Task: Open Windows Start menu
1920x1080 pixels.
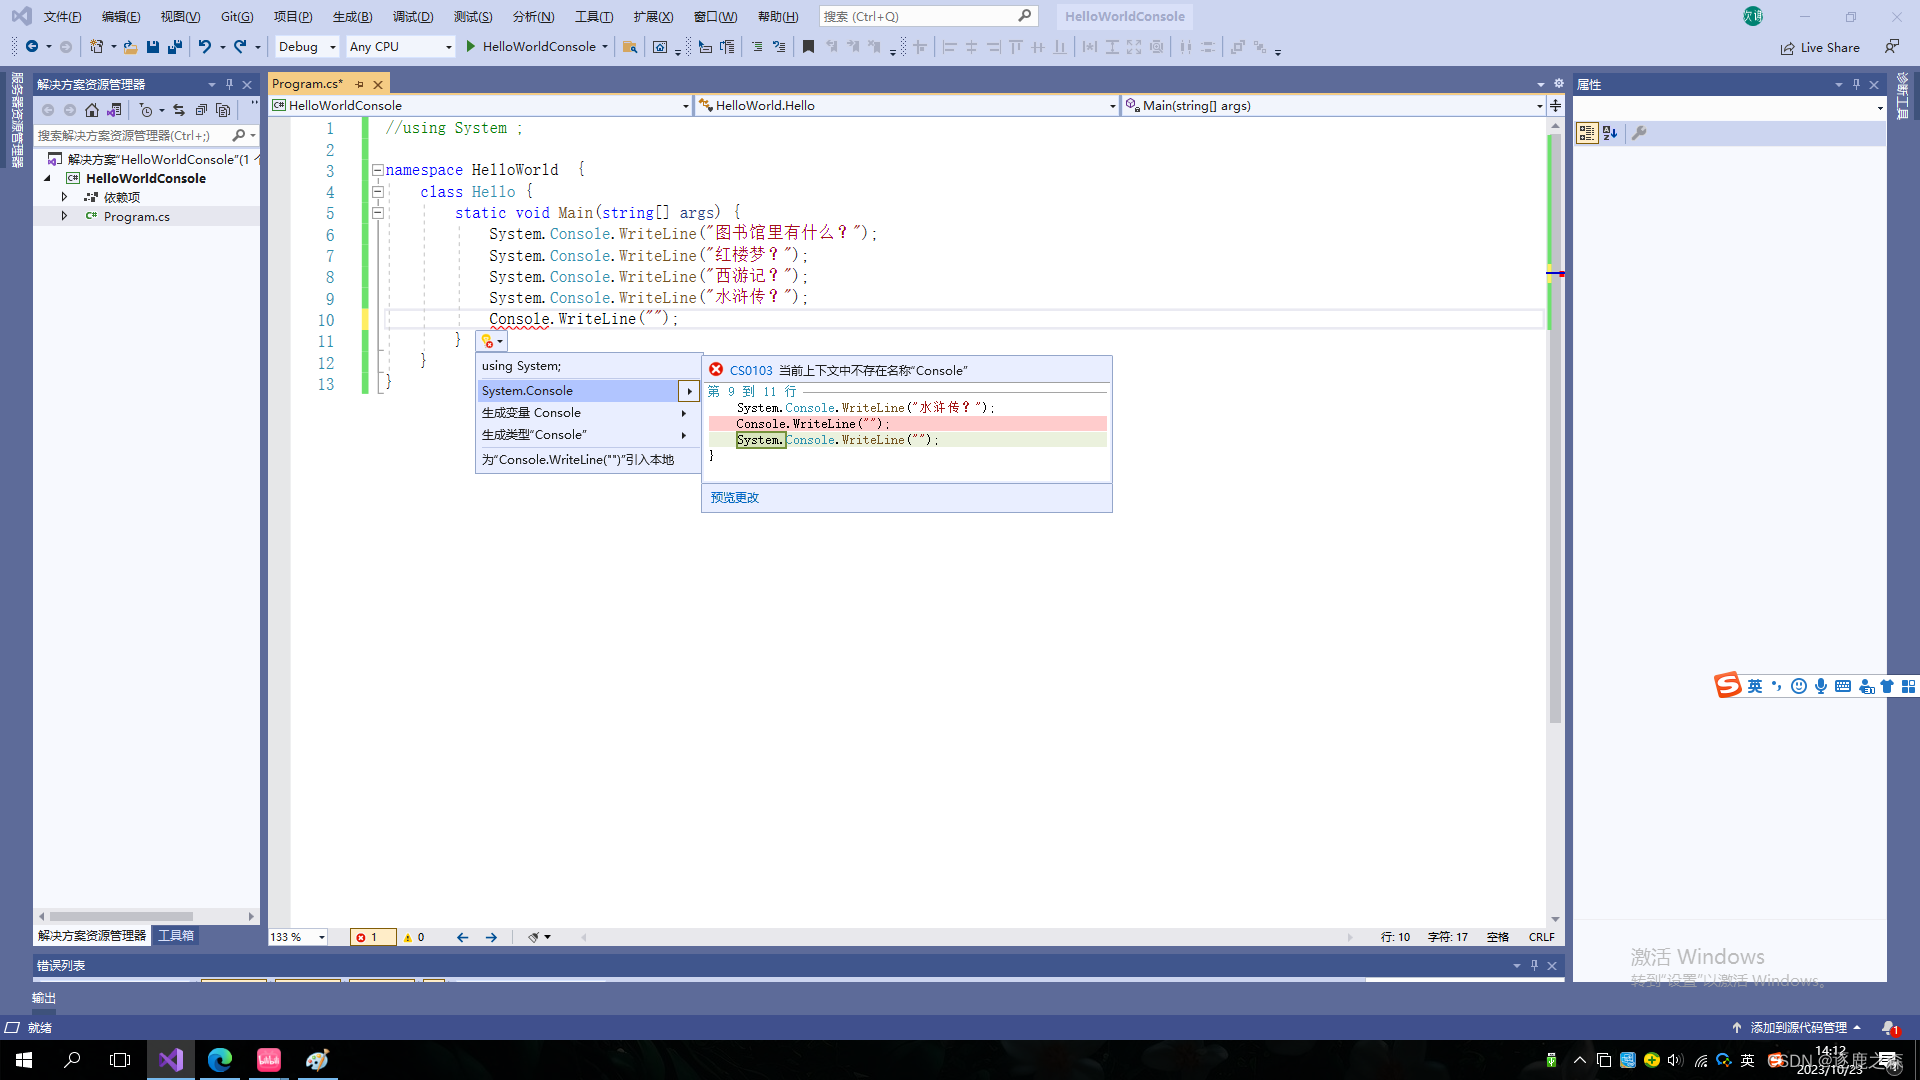Action: pos(24,1060)
